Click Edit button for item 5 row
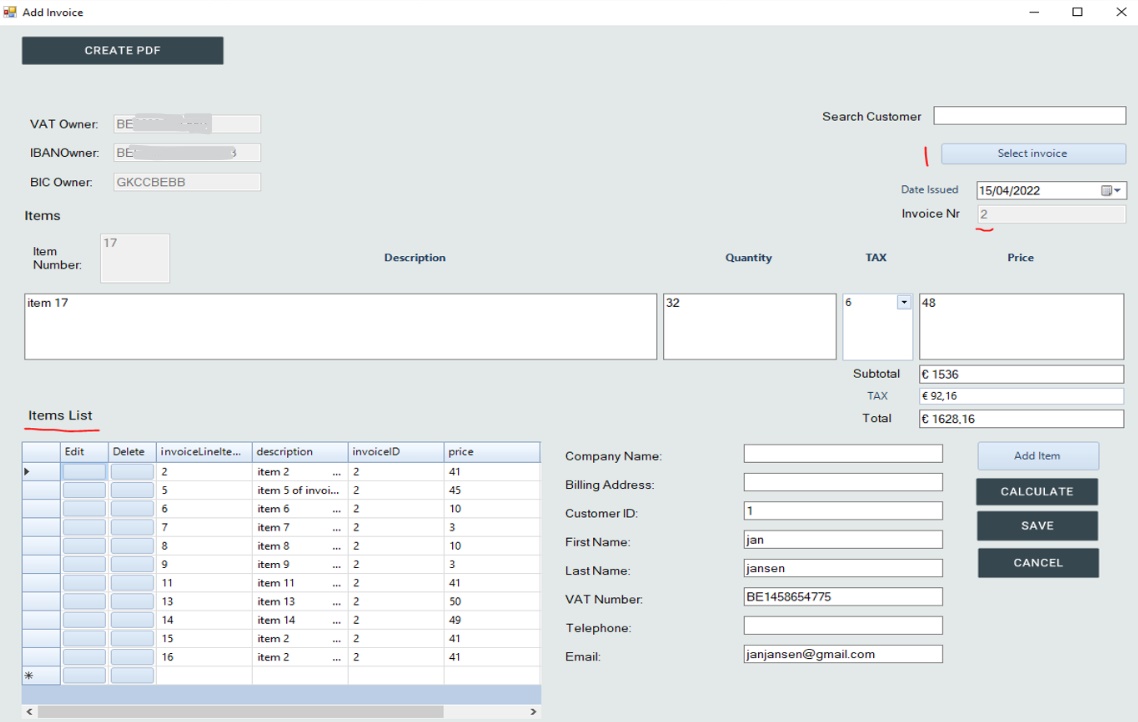The width and height of the screenshot is (1138, 722). tap(83, 490)
